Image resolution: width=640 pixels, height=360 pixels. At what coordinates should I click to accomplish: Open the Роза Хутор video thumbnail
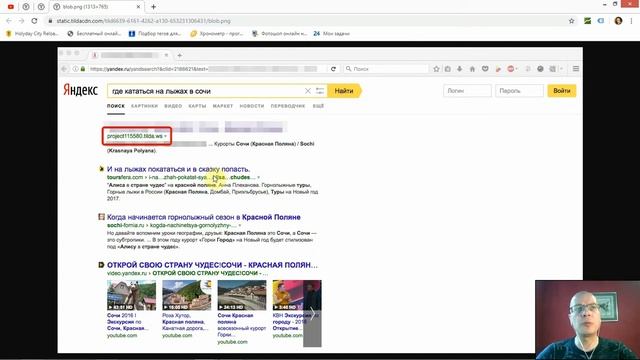point(187,295)
